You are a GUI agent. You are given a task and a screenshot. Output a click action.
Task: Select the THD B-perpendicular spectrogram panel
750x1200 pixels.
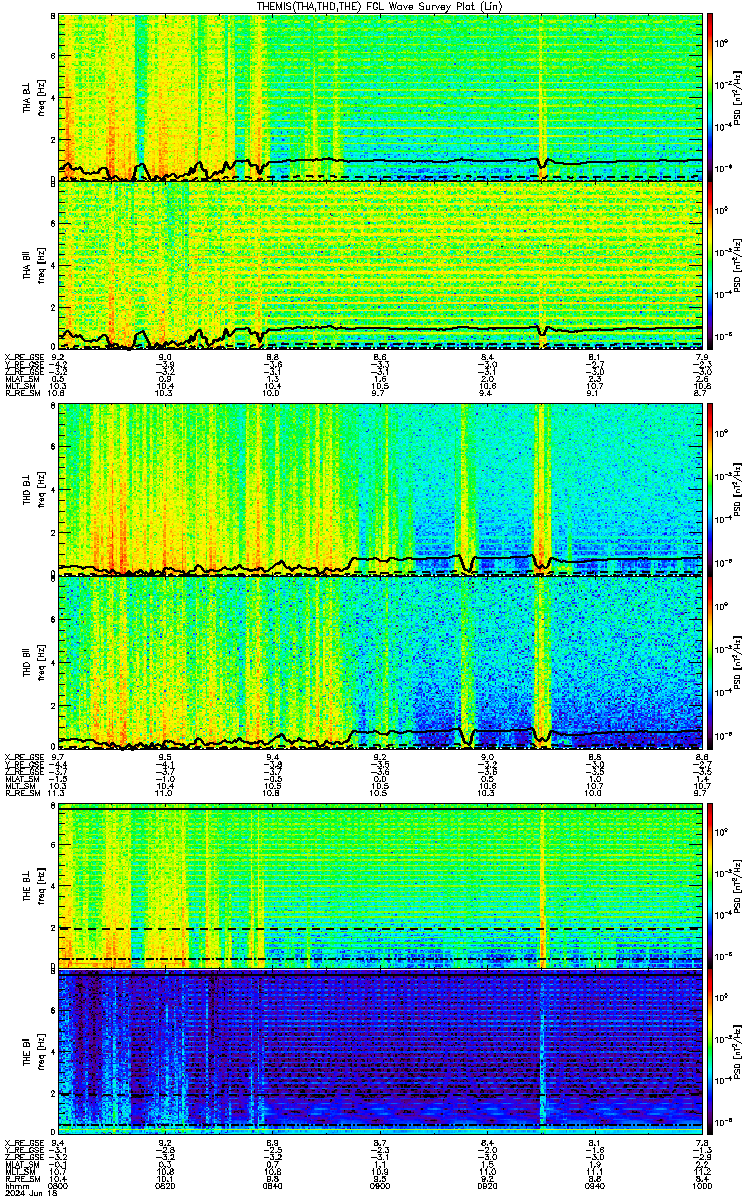tap(380, 489)
